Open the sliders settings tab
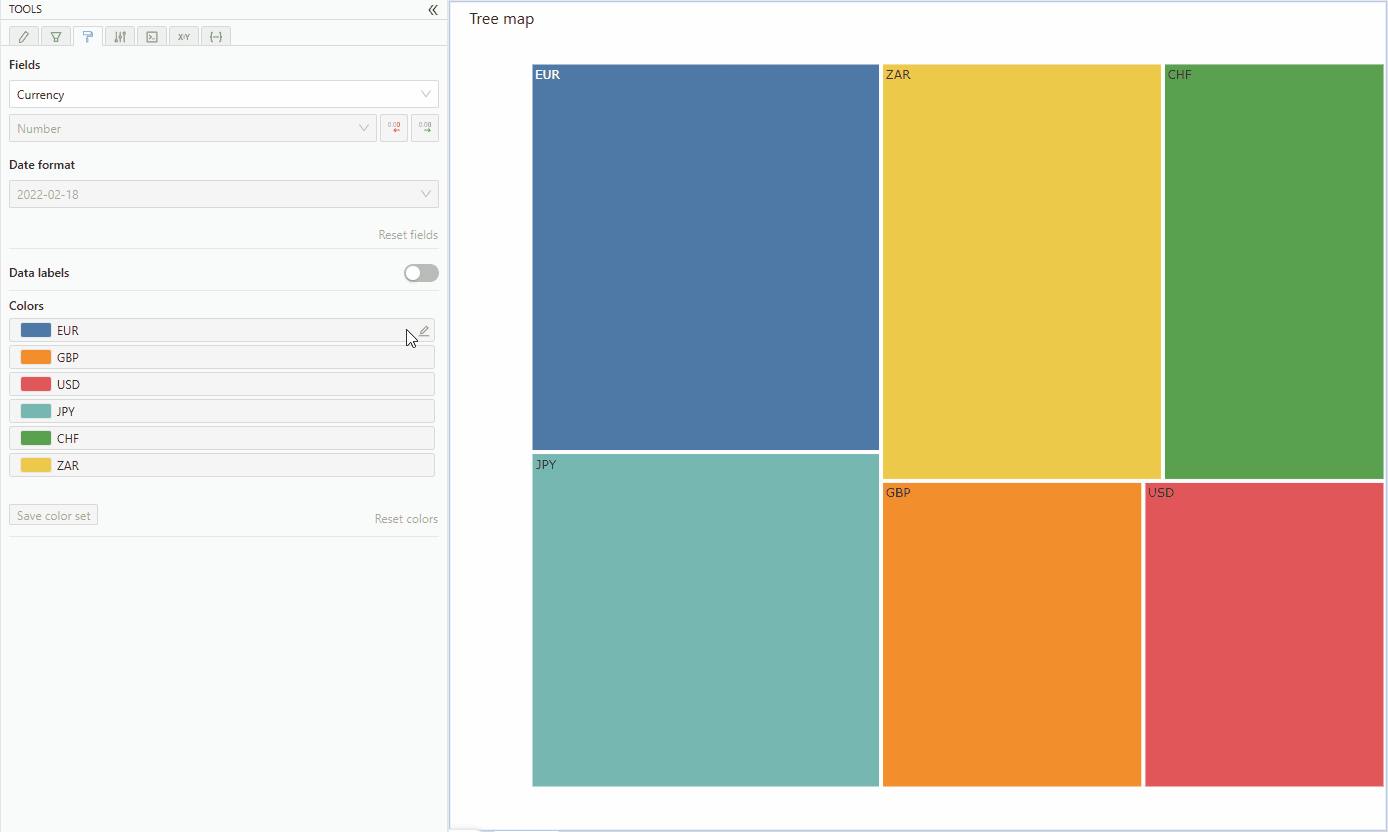Screen dimensions: 1388x832 point(120,37)
